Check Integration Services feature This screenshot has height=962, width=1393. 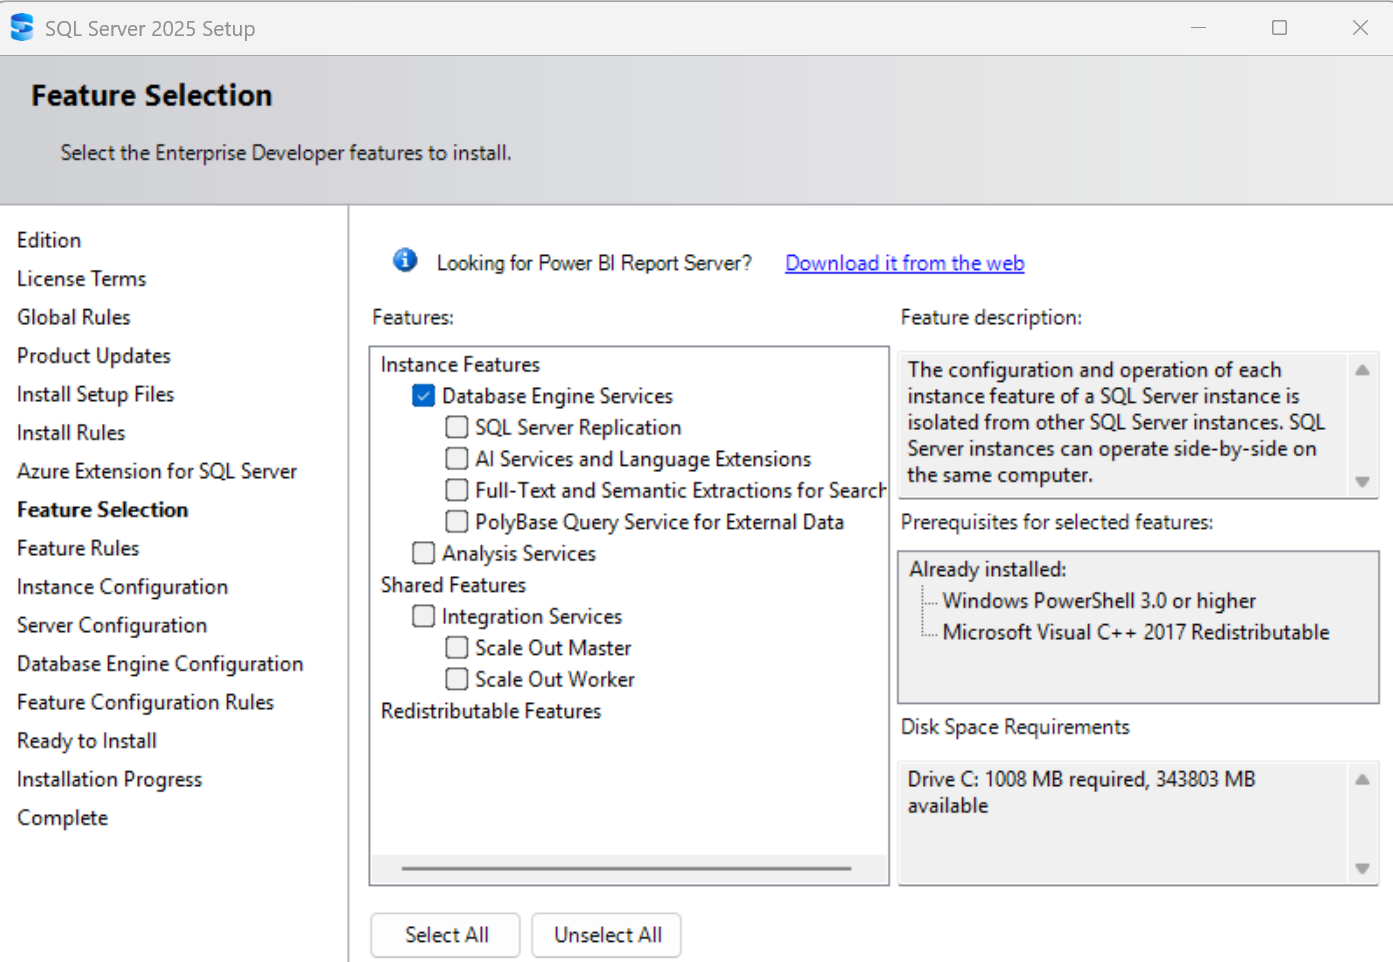click(x=424, y=616)
